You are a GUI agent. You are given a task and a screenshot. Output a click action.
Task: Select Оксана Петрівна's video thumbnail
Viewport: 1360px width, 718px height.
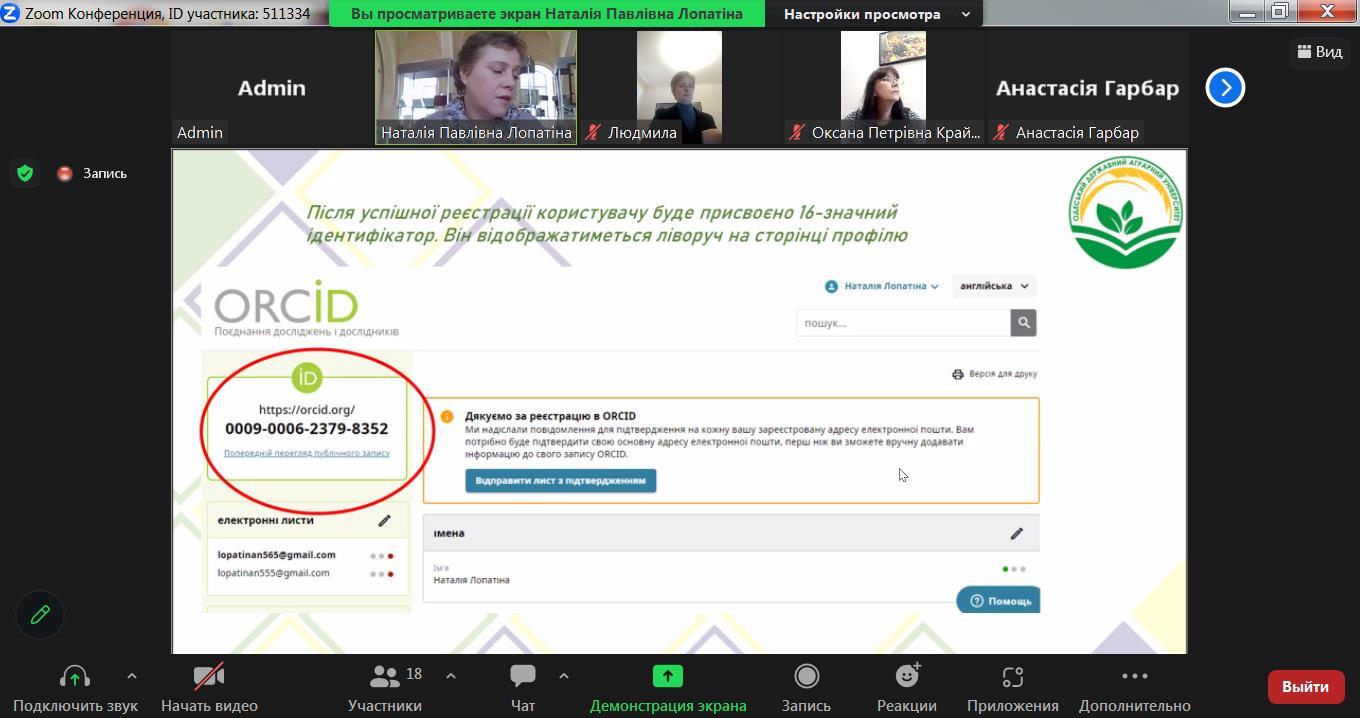pos(883,87)
